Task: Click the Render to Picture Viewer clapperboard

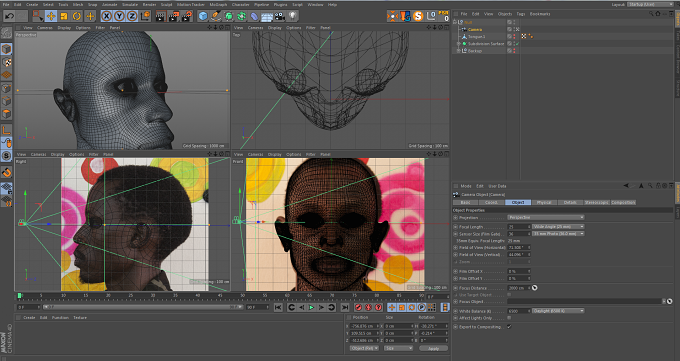Action: [x=173, y=16]
